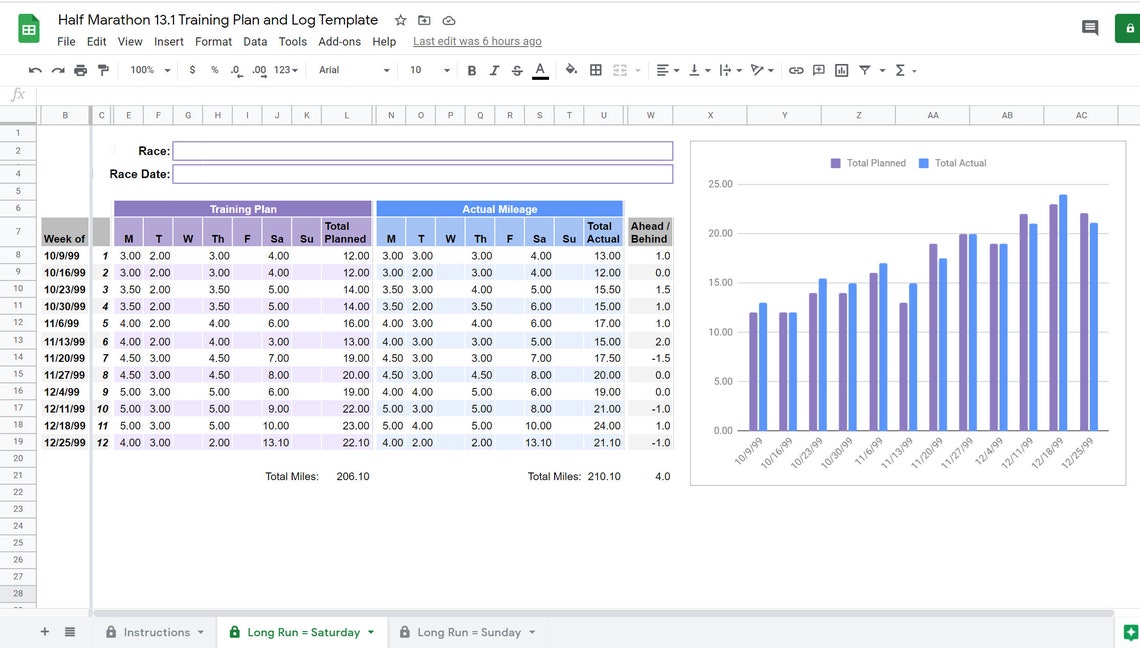Click the green Share button
1140x648 pixels.
tap(1128, 29)
